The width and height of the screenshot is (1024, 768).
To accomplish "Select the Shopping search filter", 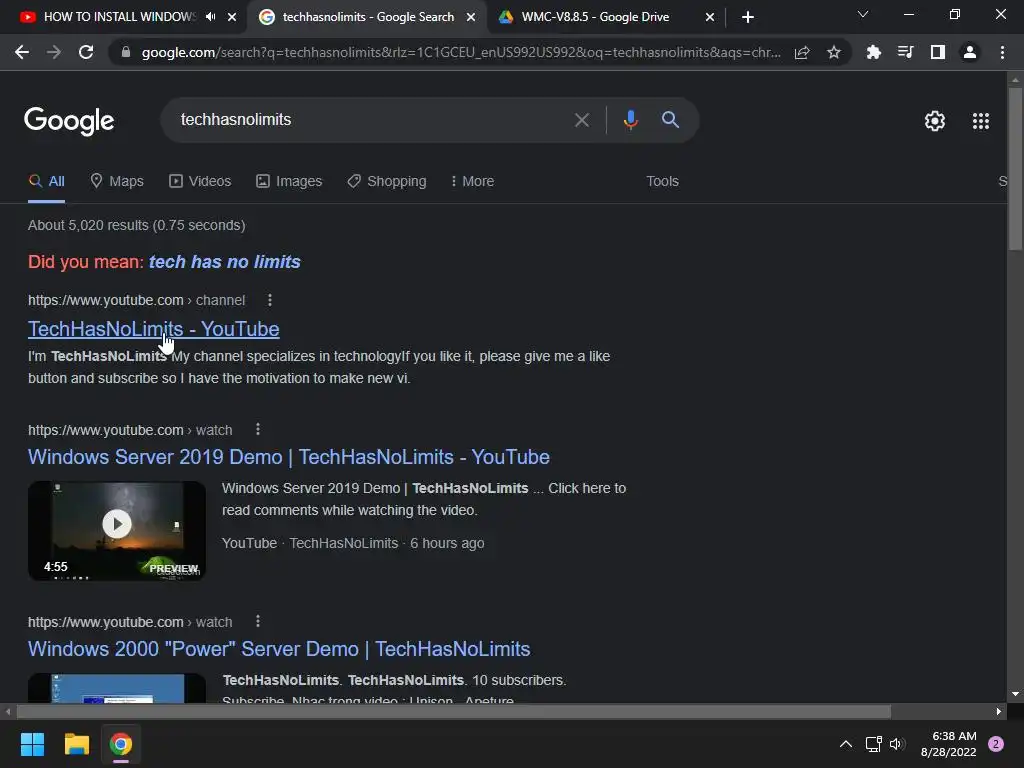I will (387, 181).
